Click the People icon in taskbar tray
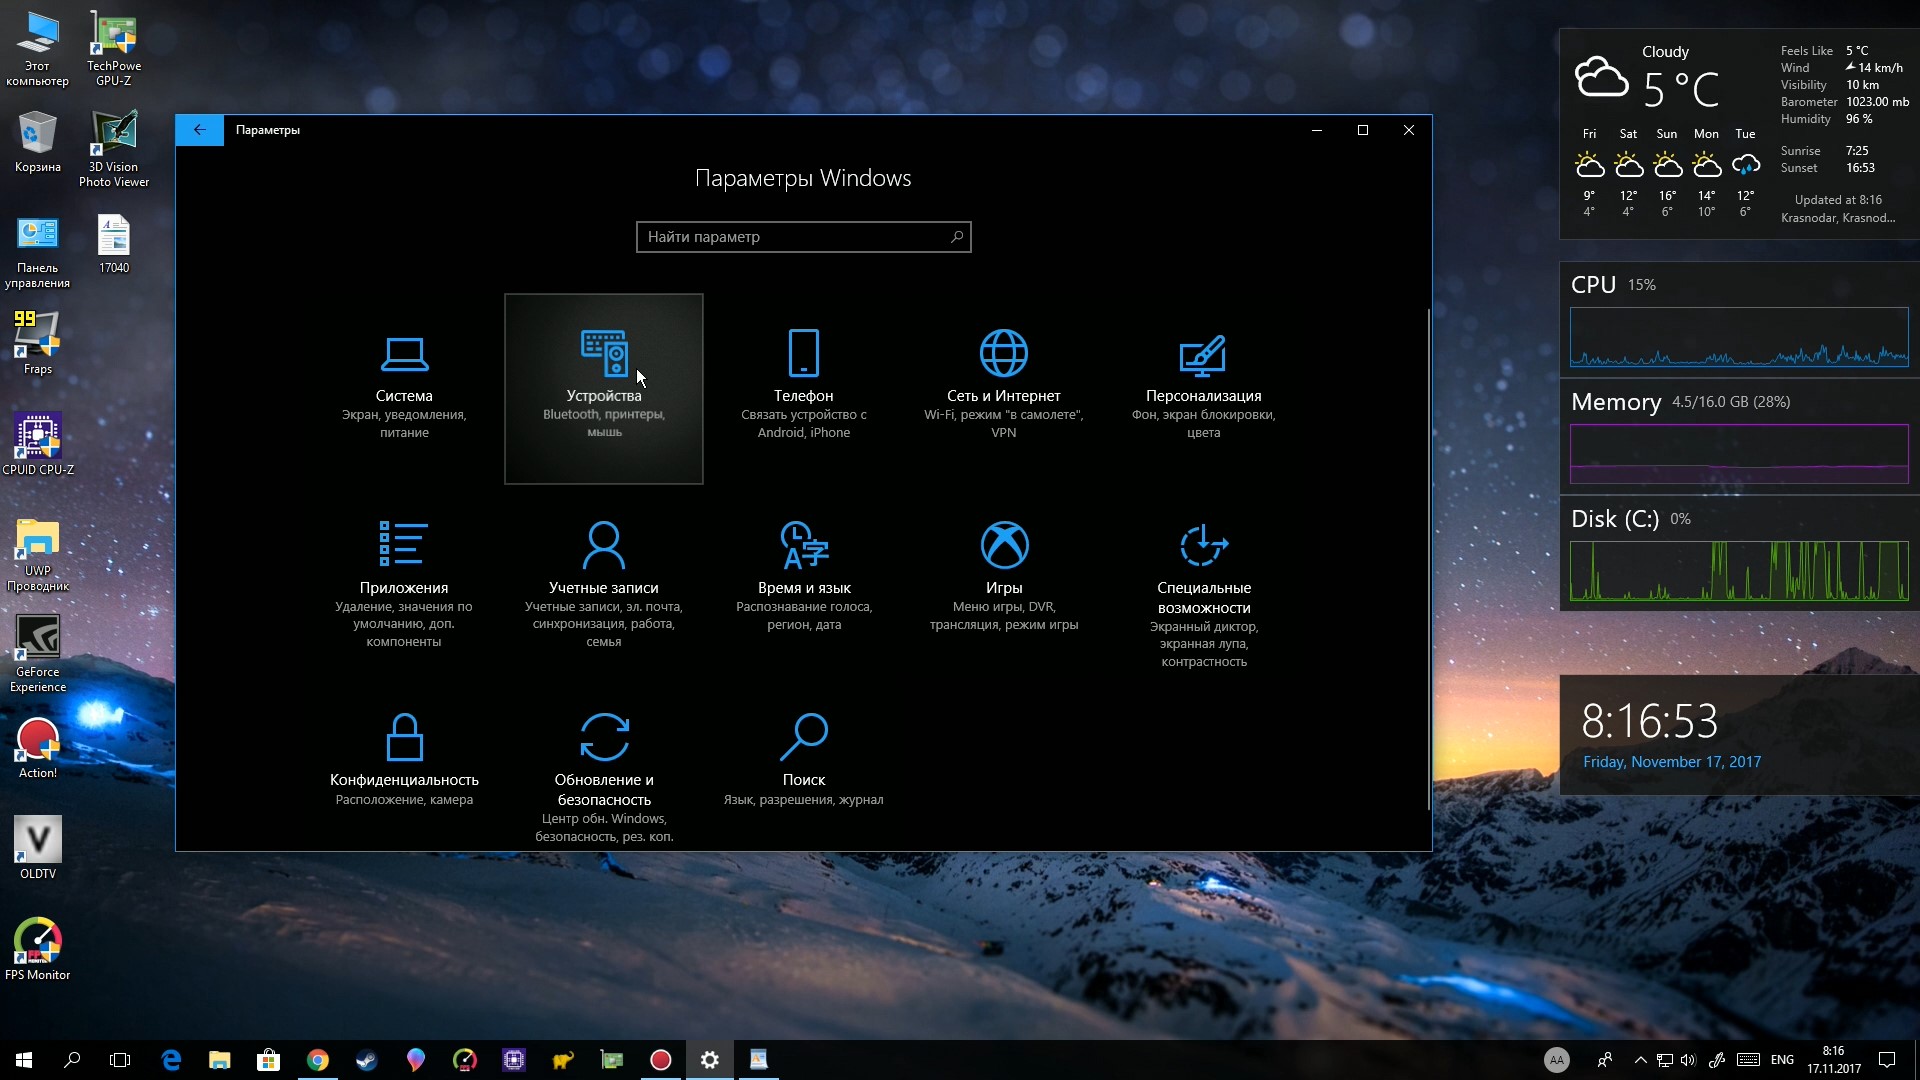The image size is (1920, 1080). coord(1604,1060)
